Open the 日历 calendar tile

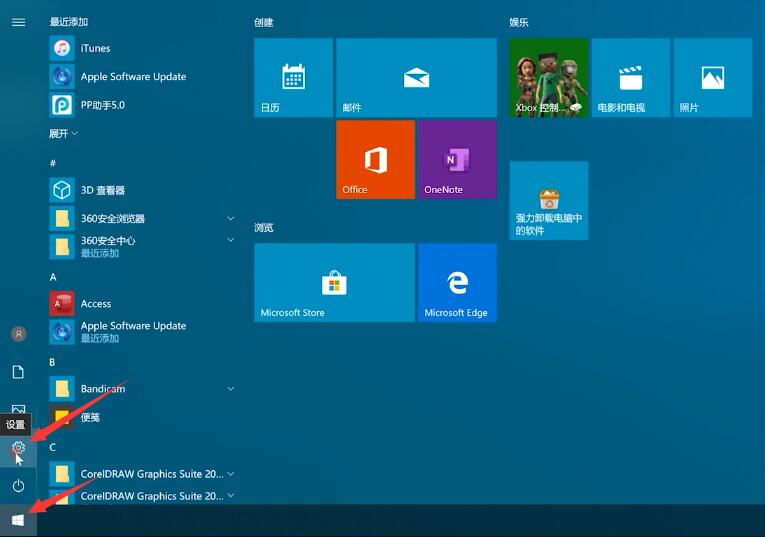coord(294,78)
